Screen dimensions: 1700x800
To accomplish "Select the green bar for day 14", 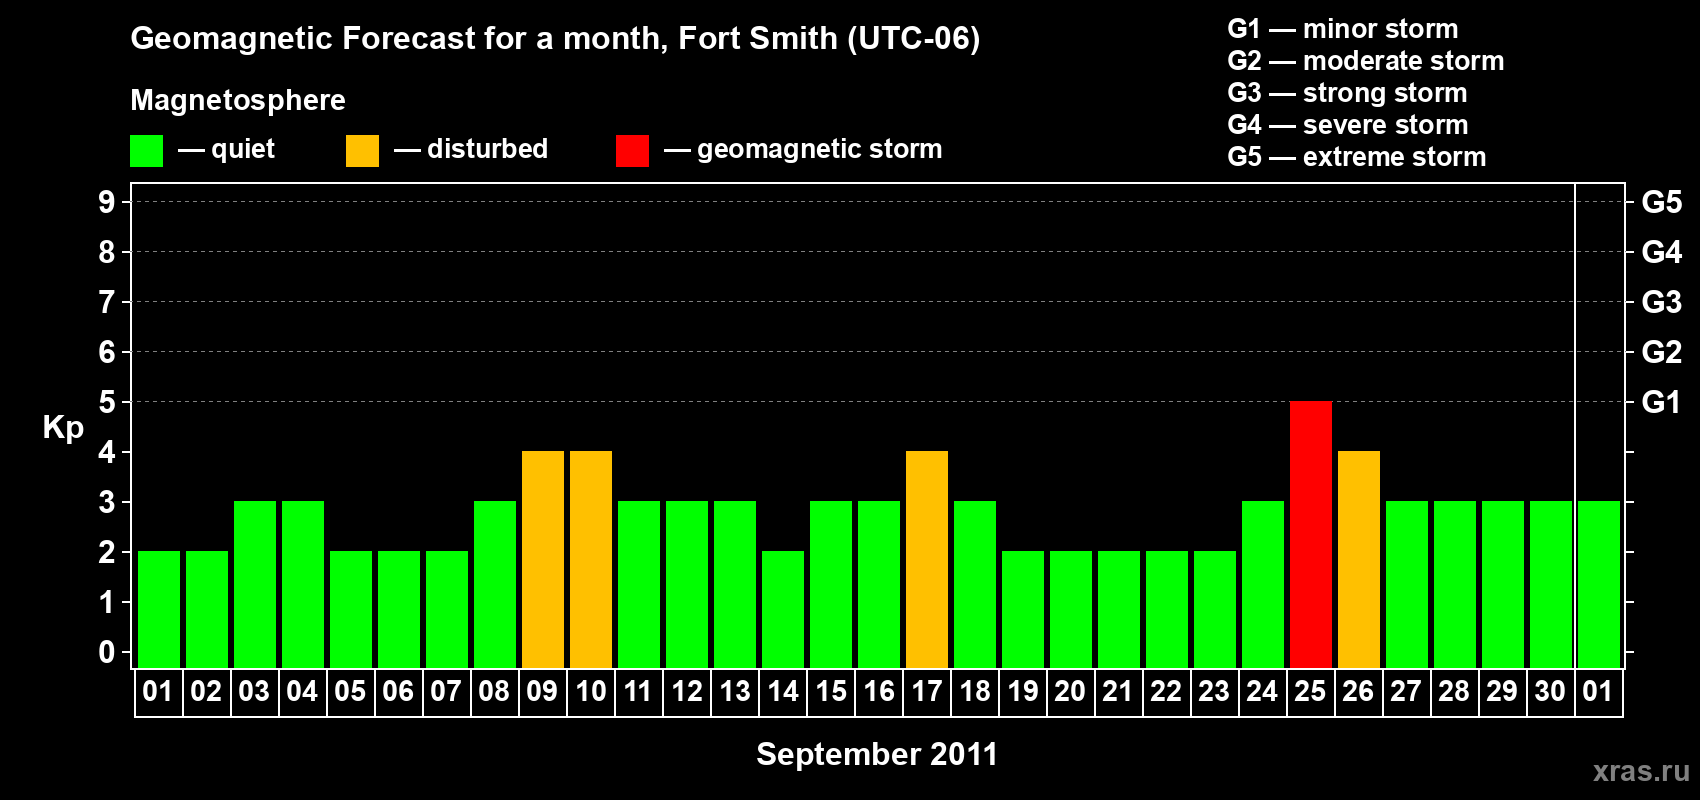I will tap(783, 609).
